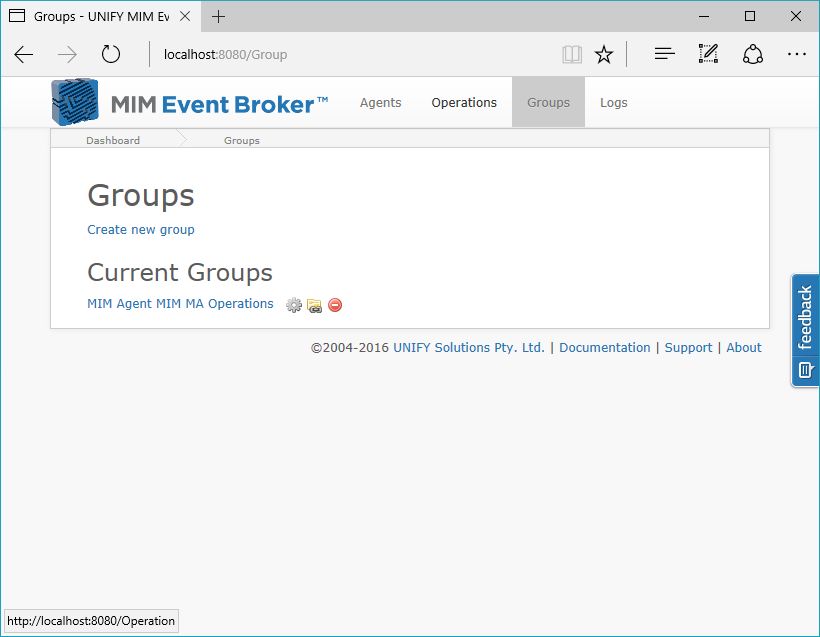Select the Groups - UNIFY MIM browser tab
The height and width of the screenshot is (637, 820).
pyautogui.click(x=101, y=16)
